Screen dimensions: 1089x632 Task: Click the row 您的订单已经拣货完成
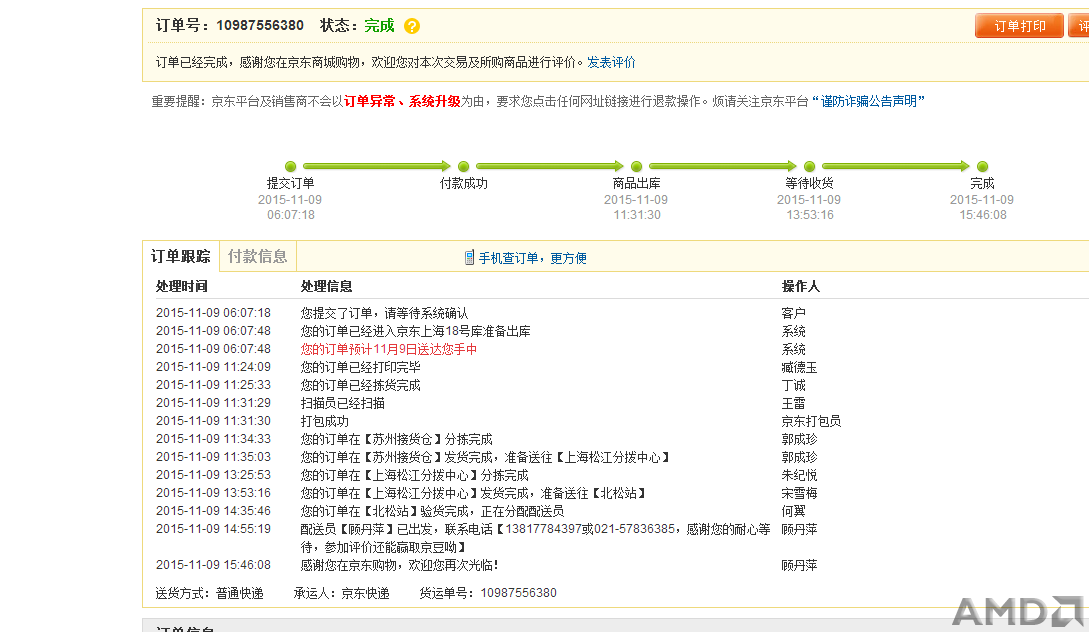360,385
